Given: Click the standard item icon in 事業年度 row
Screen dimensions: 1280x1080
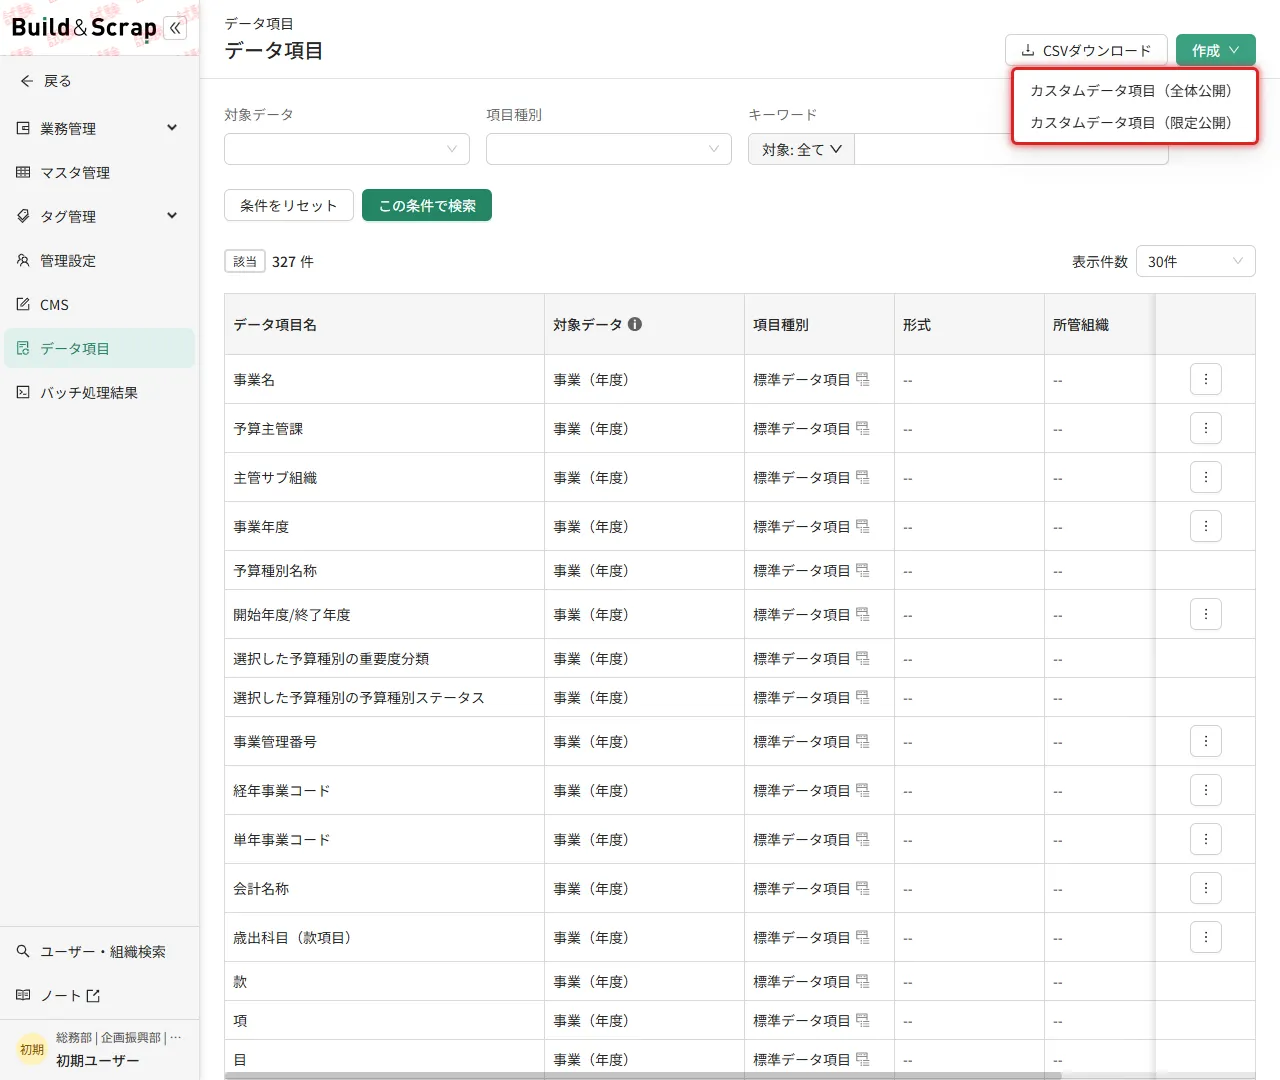Looking at the screenshot, I should 863,526.
